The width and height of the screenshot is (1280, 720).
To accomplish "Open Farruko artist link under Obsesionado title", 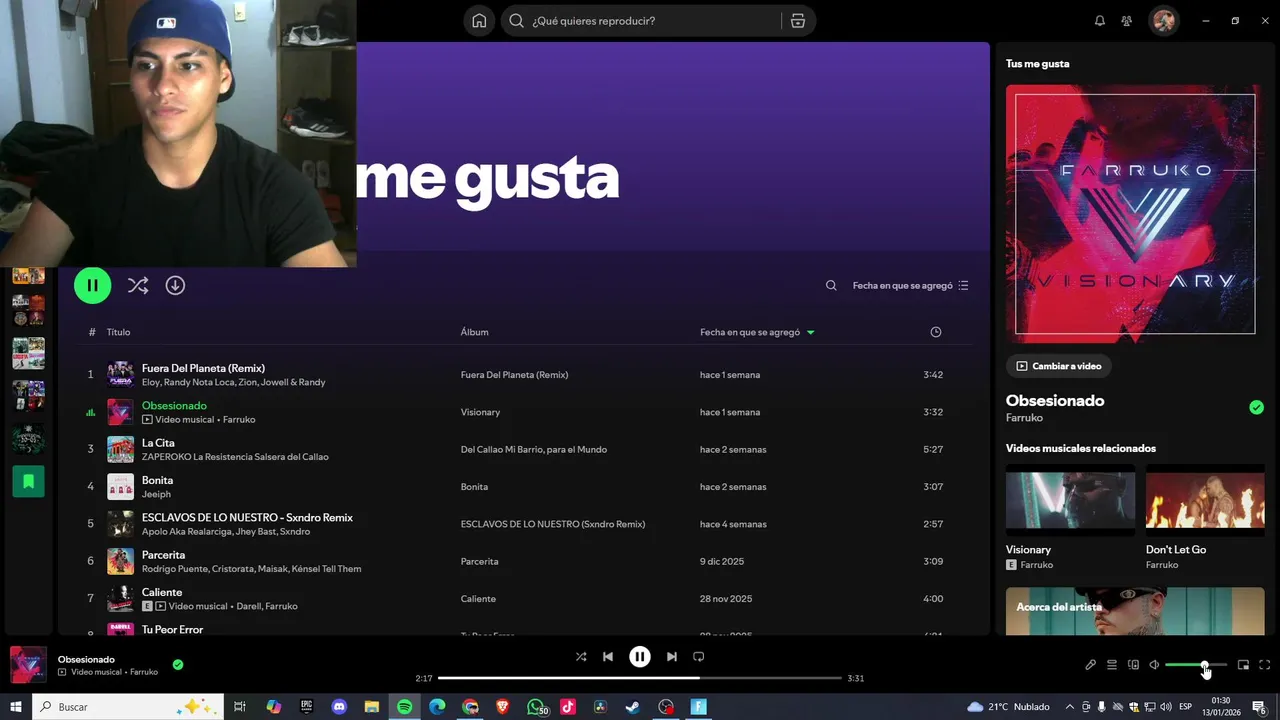I will coord(1024,418).
